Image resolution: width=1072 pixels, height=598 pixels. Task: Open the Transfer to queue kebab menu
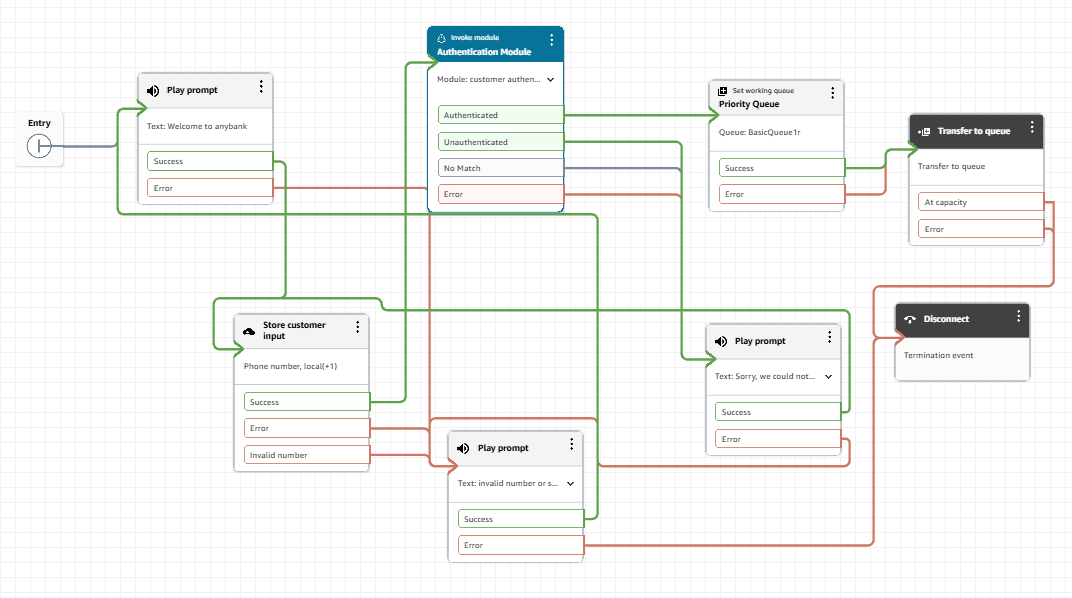[1031, 127]
